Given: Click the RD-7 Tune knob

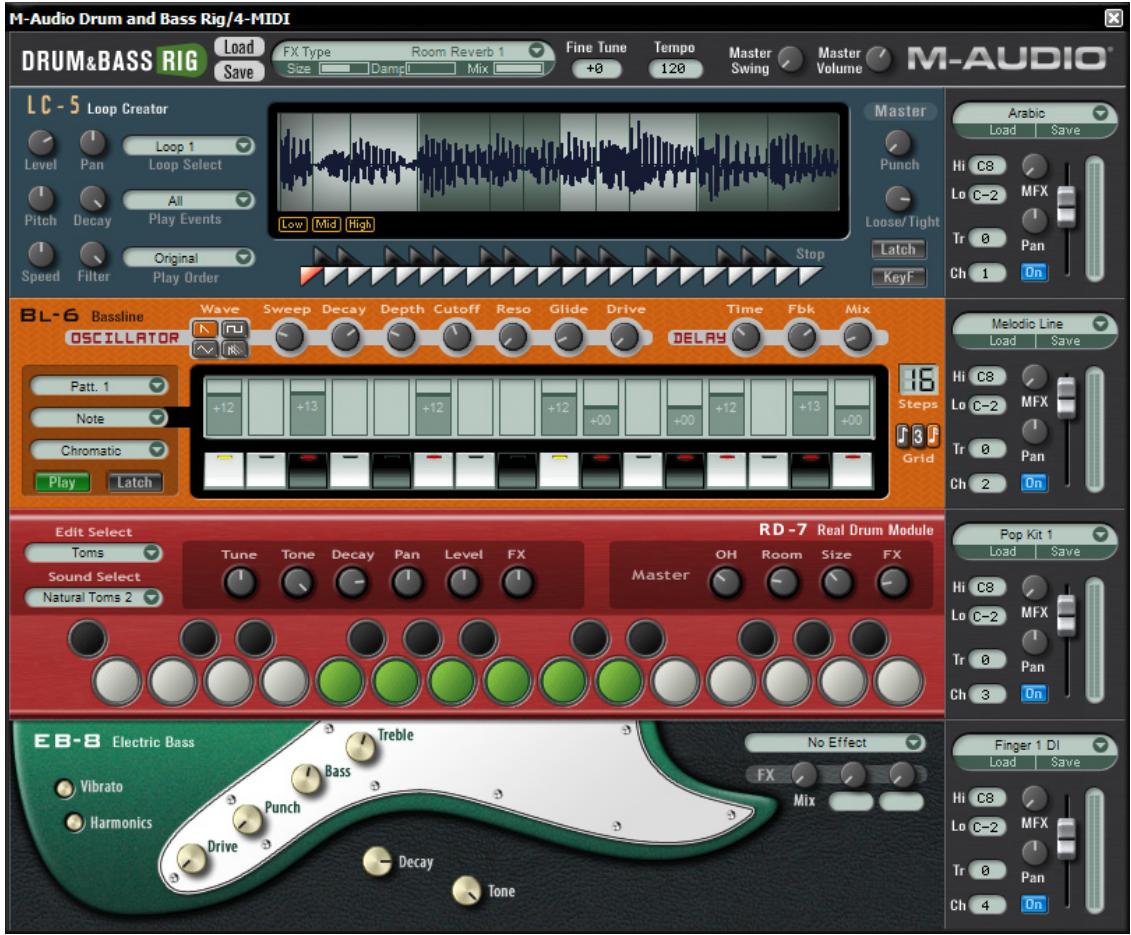Looking at the screenshot, I should (240, 582).
